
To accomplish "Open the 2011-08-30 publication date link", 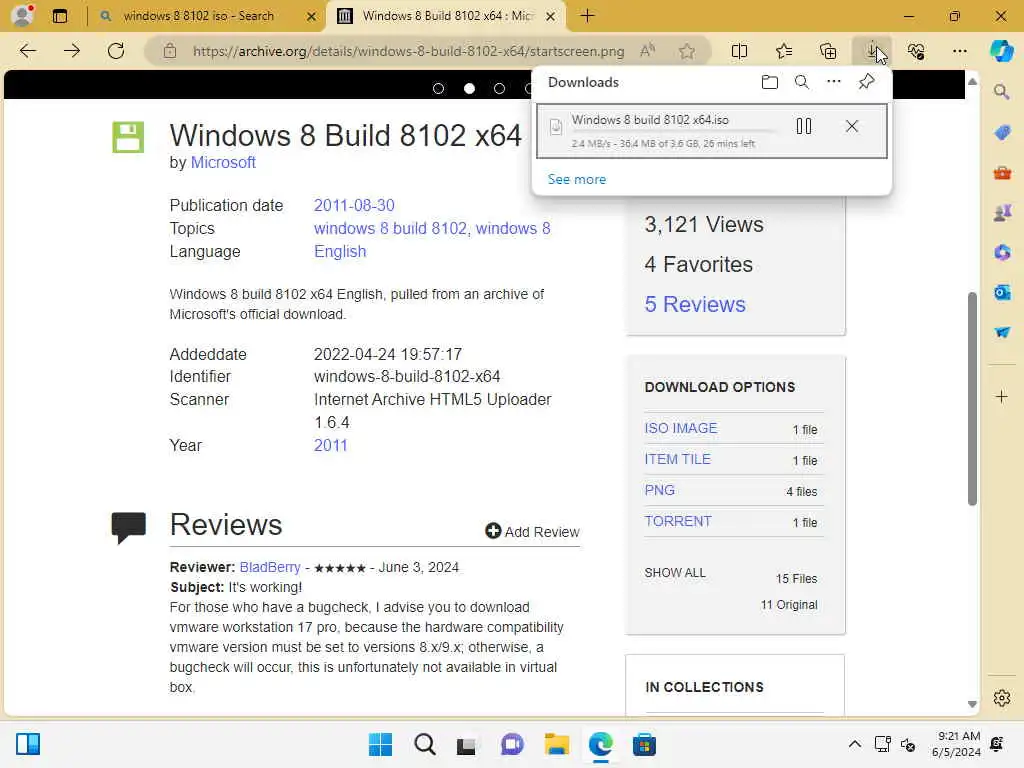I will click(354, 205).
